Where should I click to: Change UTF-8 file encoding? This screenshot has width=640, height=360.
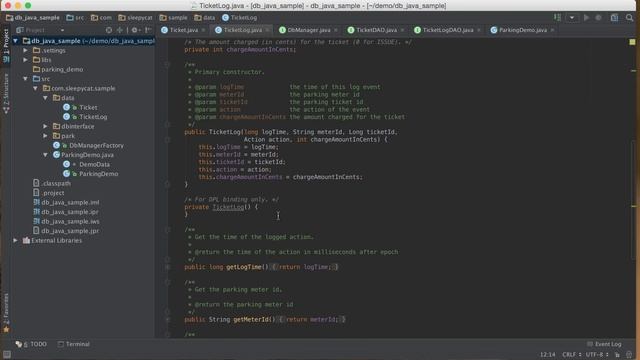[597, 354]
